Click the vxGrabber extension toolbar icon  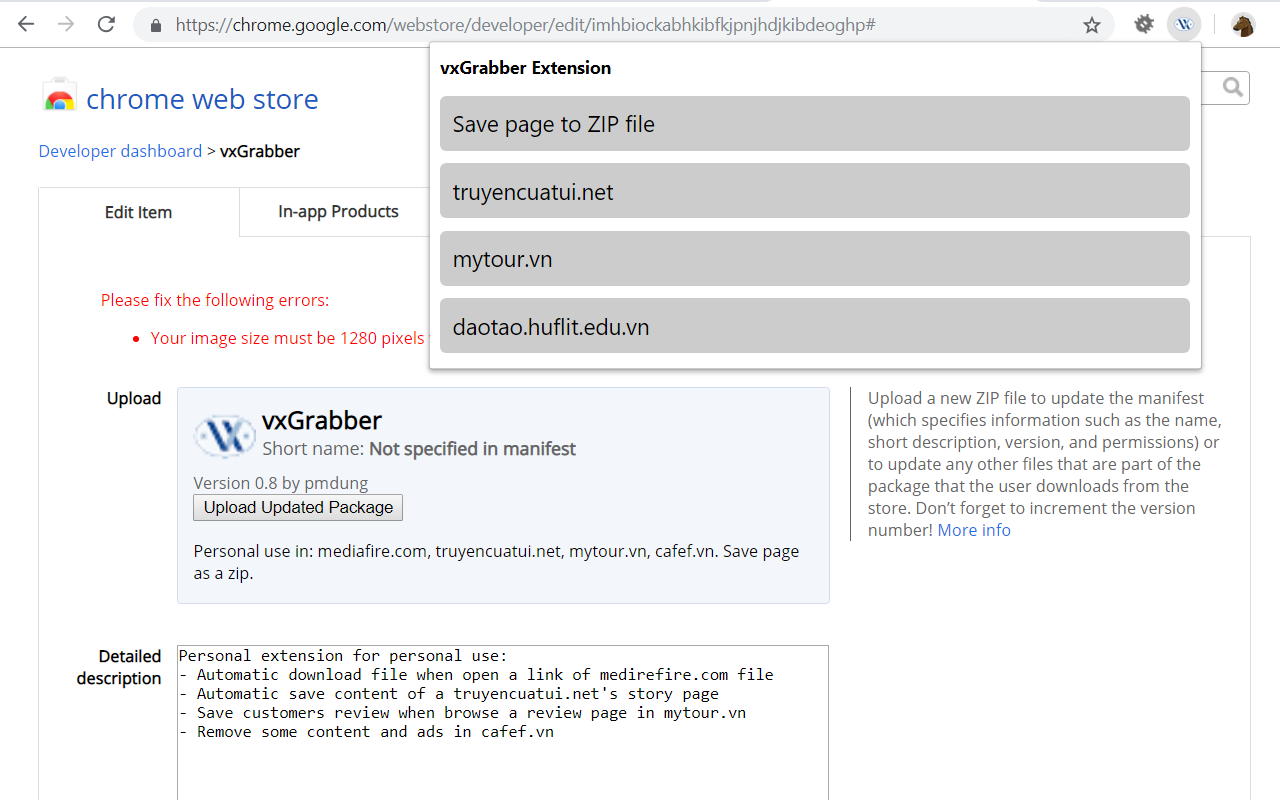pyautogui.click(x=1184, y=25)
